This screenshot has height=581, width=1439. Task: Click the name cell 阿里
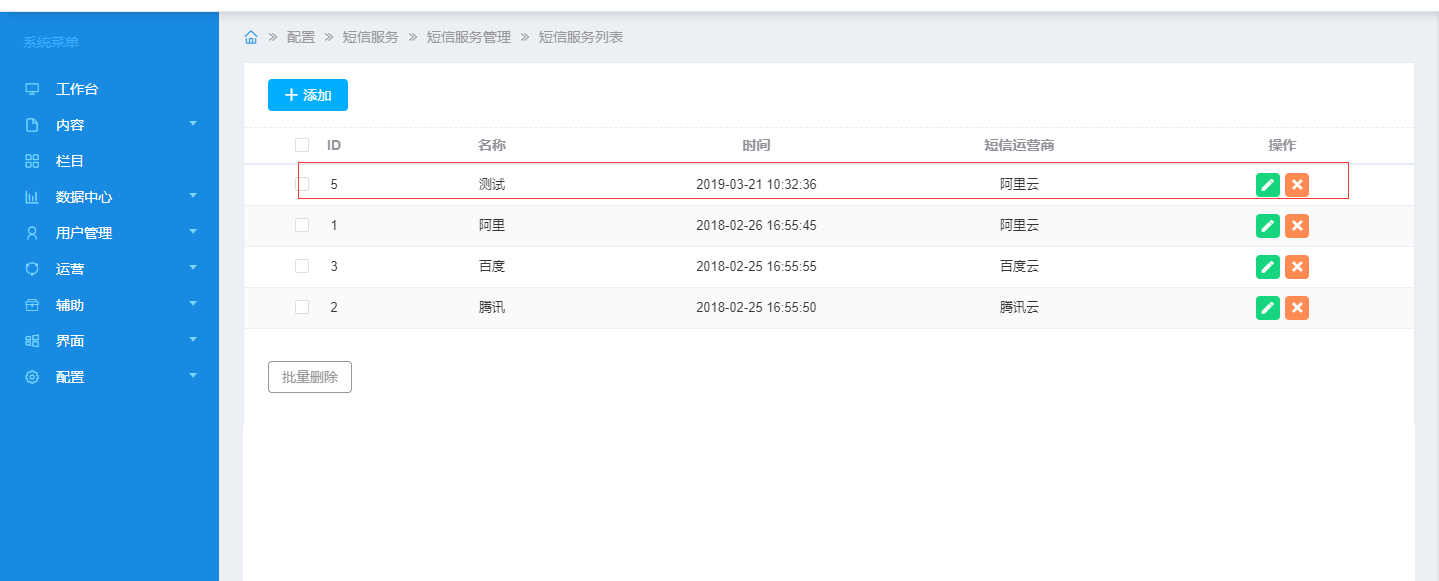click(492, 226)
